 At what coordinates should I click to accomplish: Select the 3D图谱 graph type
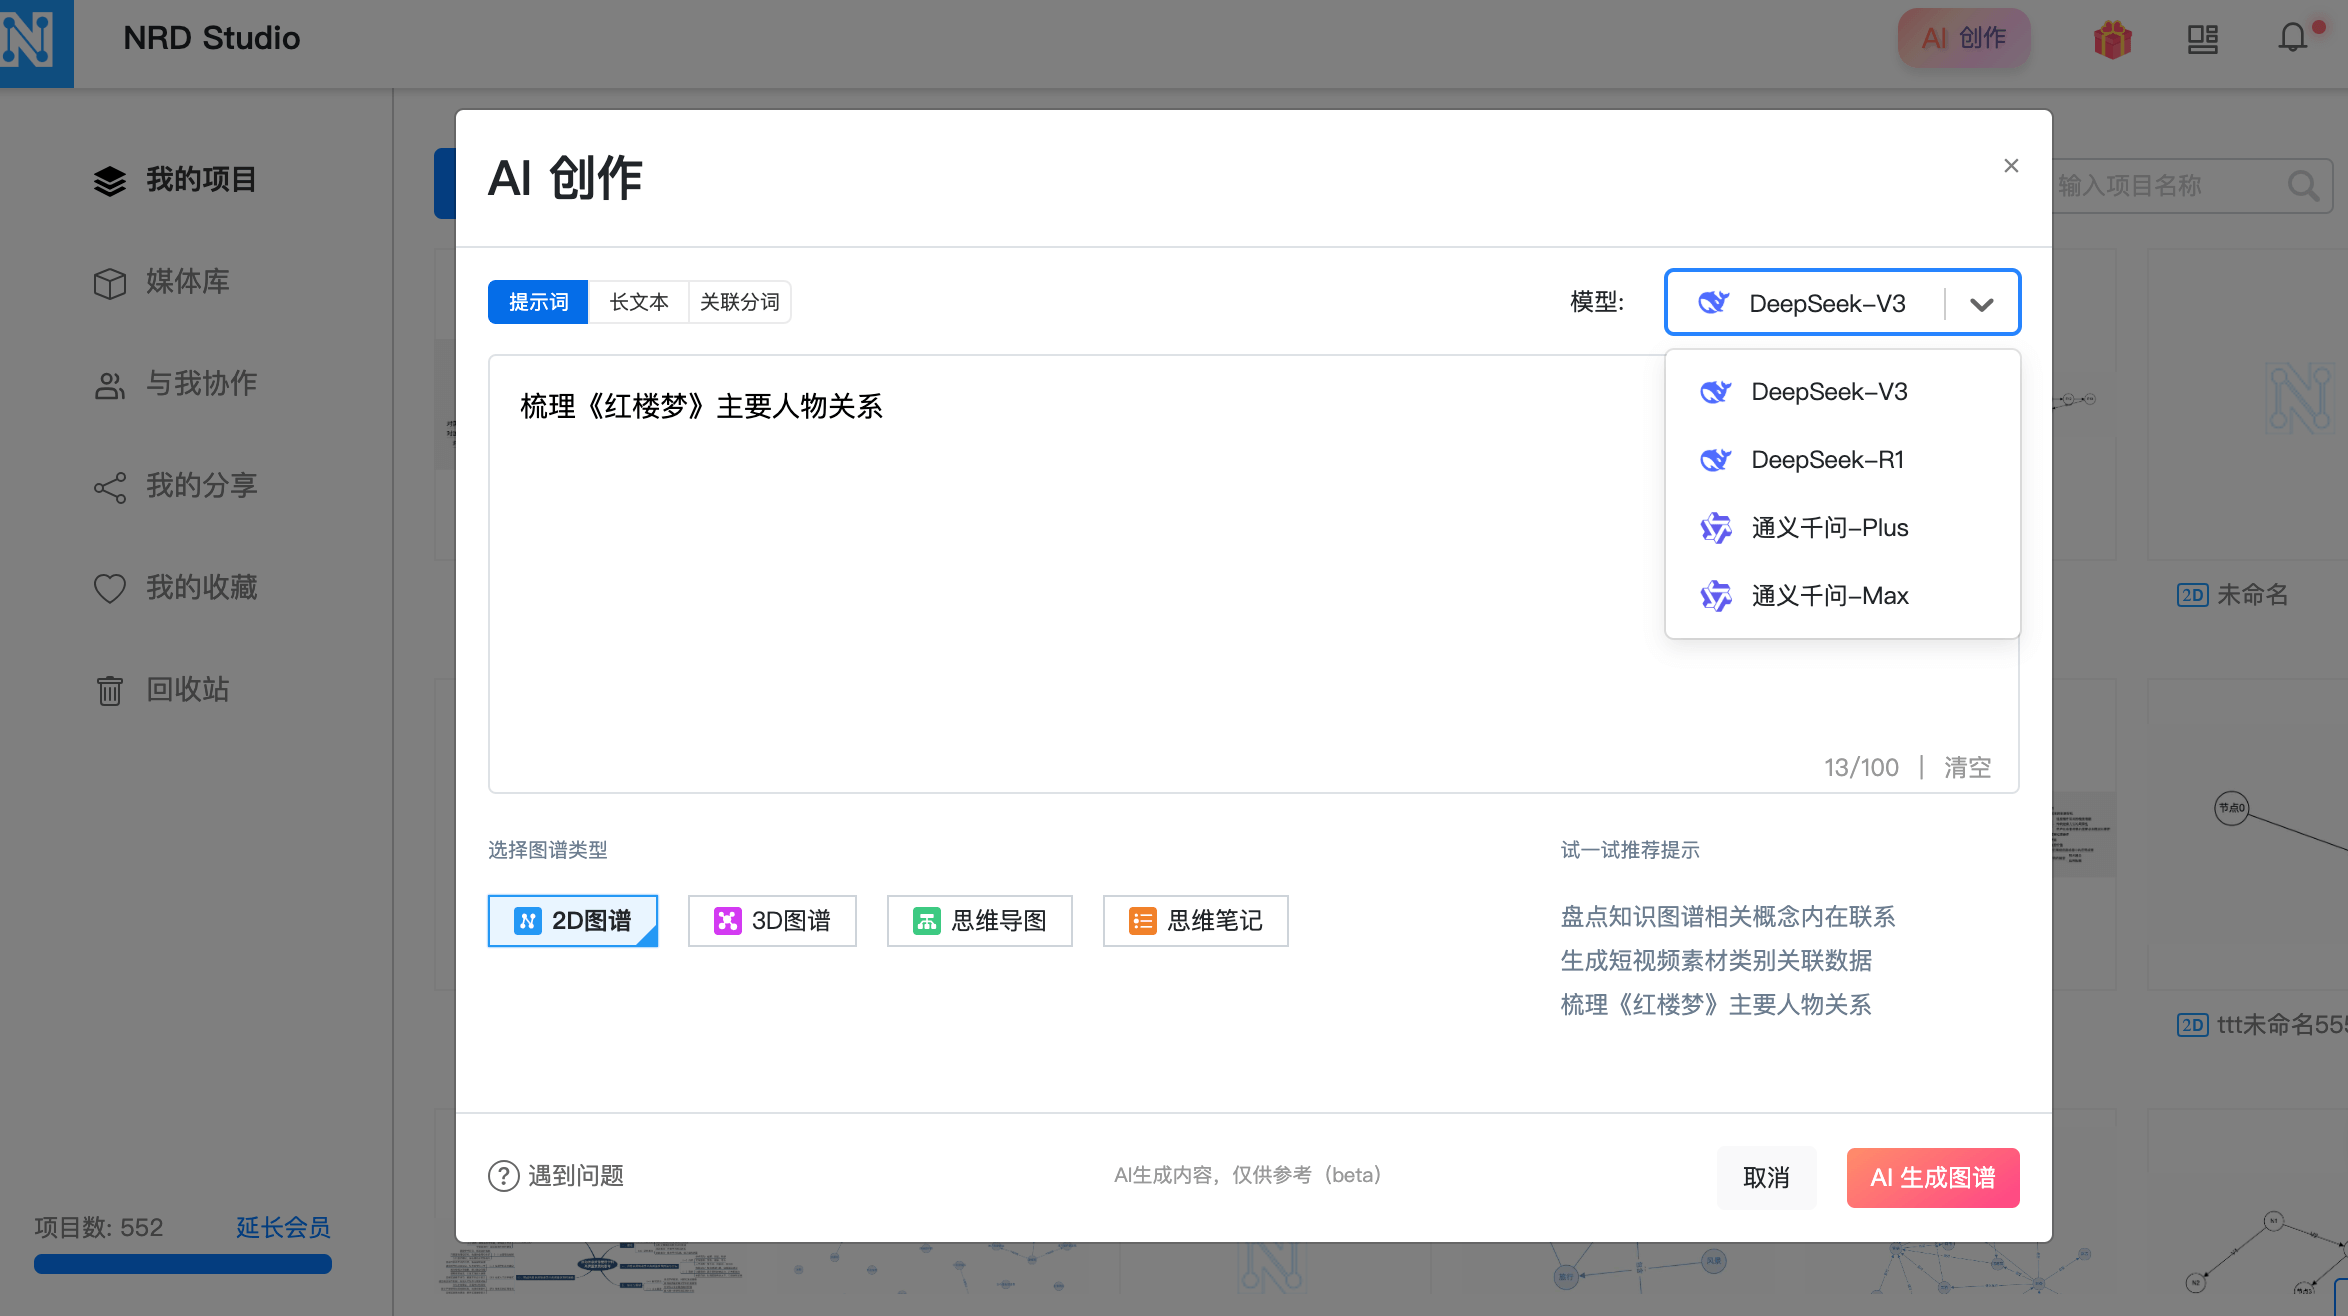[772, 921]
